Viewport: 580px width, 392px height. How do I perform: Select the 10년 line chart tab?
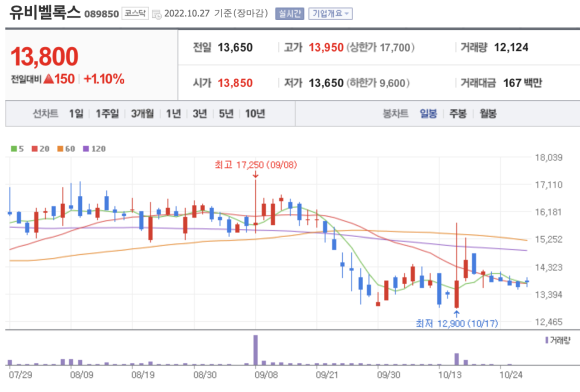(255, 114)
